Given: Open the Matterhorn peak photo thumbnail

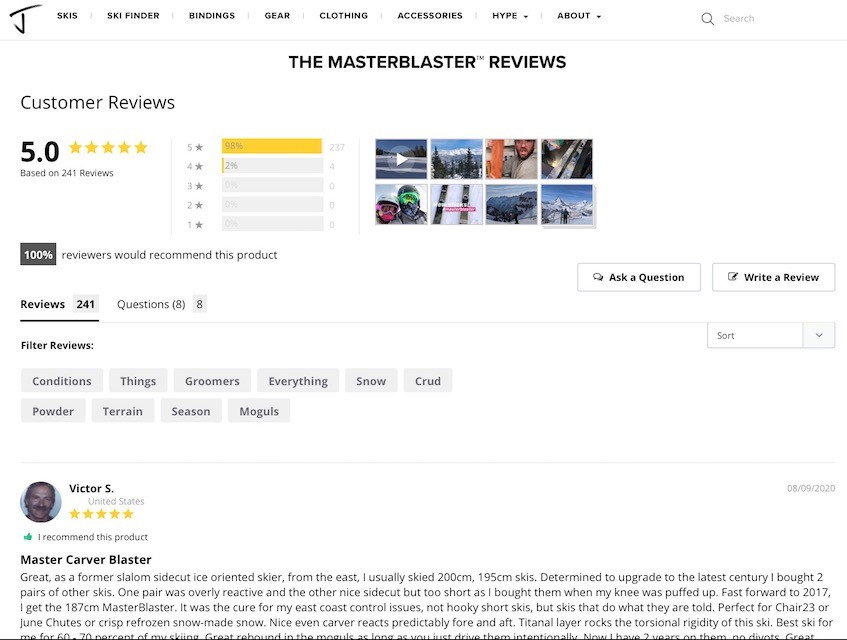Looking at the screenshot, I should click(x=567, y=204).
